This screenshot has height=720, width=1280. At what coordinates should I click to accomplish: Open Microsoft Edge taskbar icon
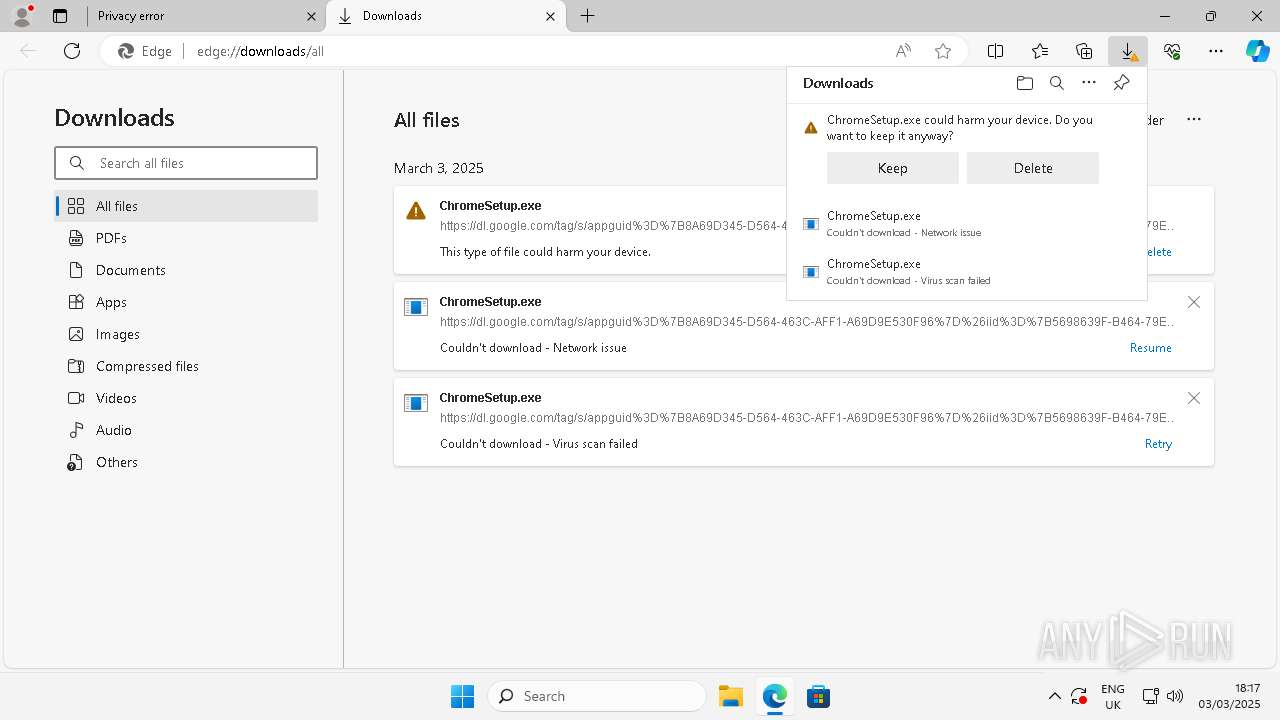point(775,696)
